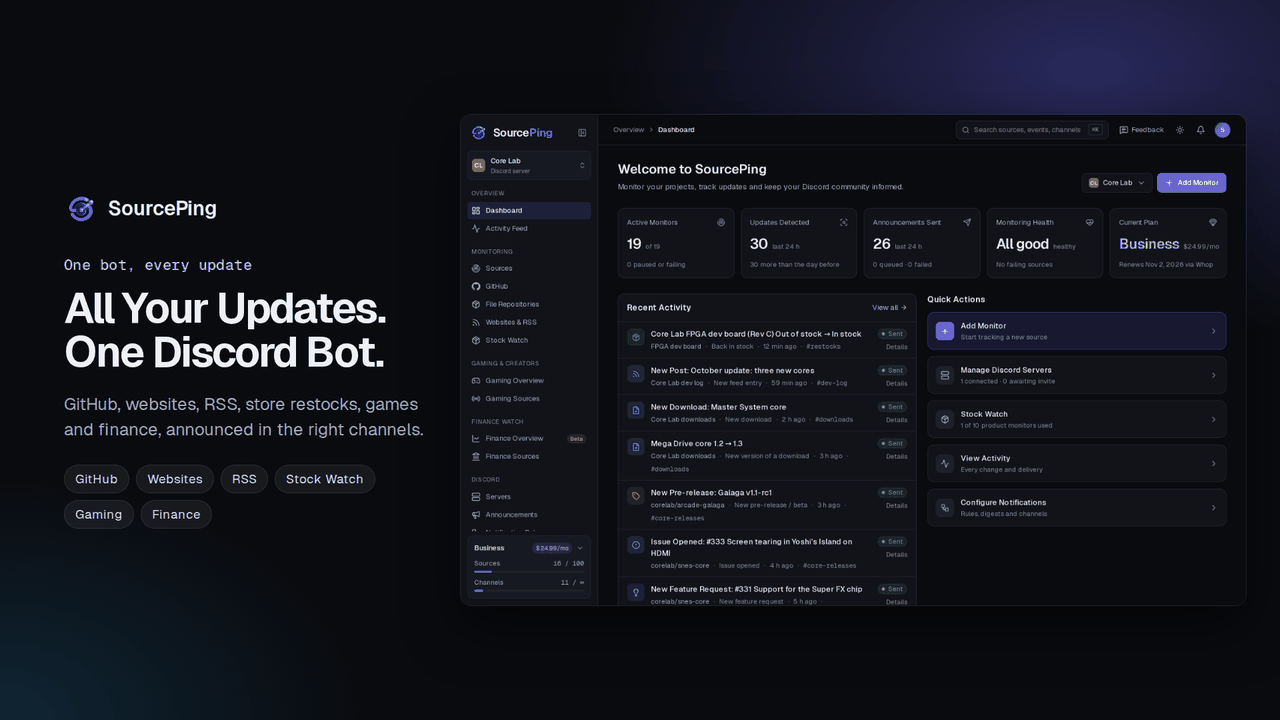The image size is (1280, 720).
Task: Click the Finance Sources bank icon
Action: click(x=476, y=456)
